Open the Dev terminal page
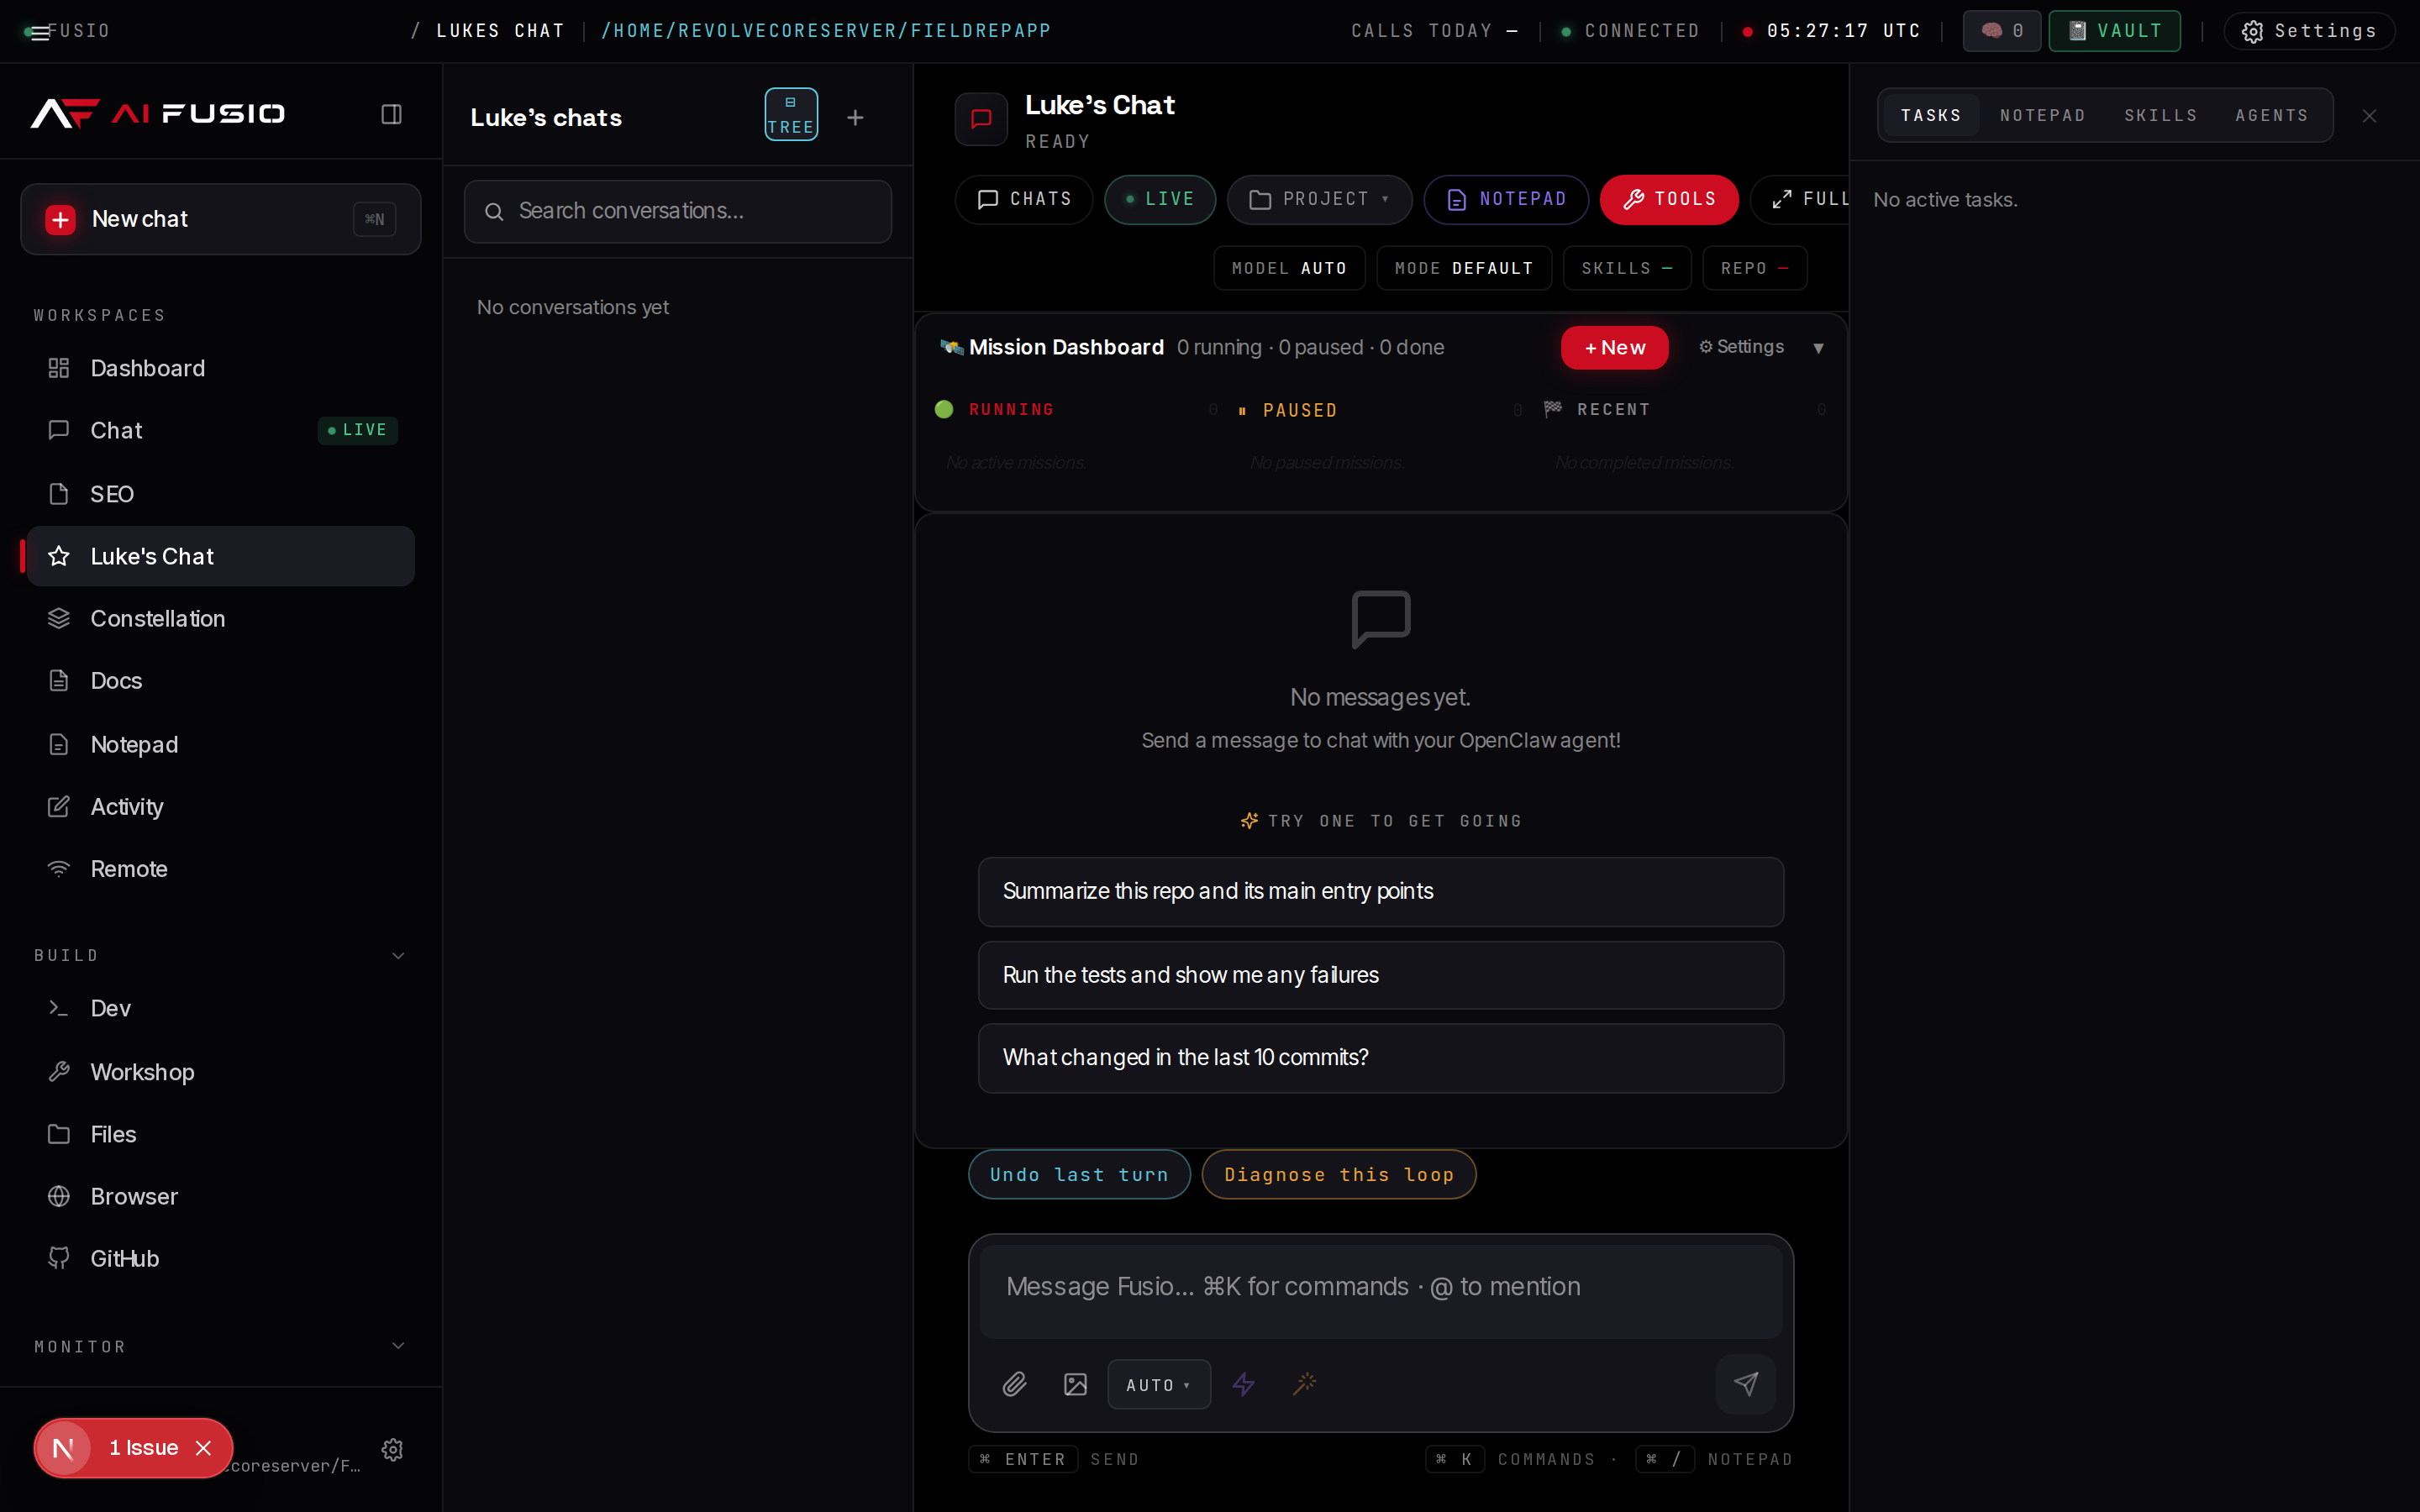2420x1512 pixels. tap(220, 1008)
